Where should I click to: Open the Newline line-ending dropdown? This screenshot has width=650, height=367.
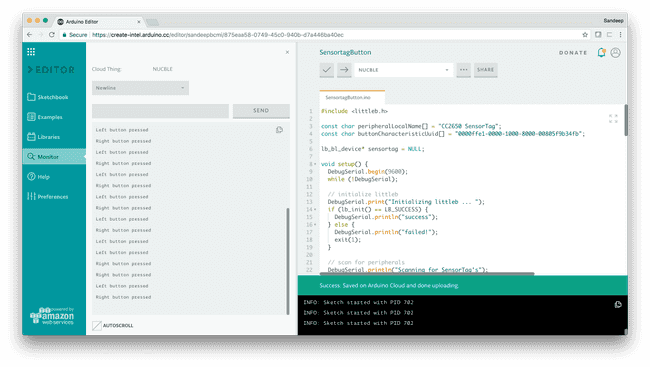pos(140,88)
